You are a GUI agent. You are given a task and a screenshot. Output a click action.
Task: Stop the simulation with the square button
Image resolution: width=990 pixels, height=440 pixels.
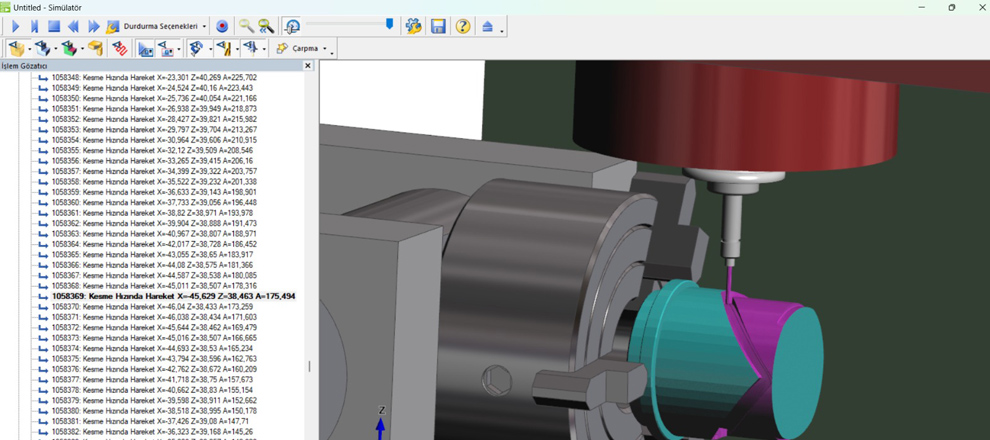click(x=54, y=26)
